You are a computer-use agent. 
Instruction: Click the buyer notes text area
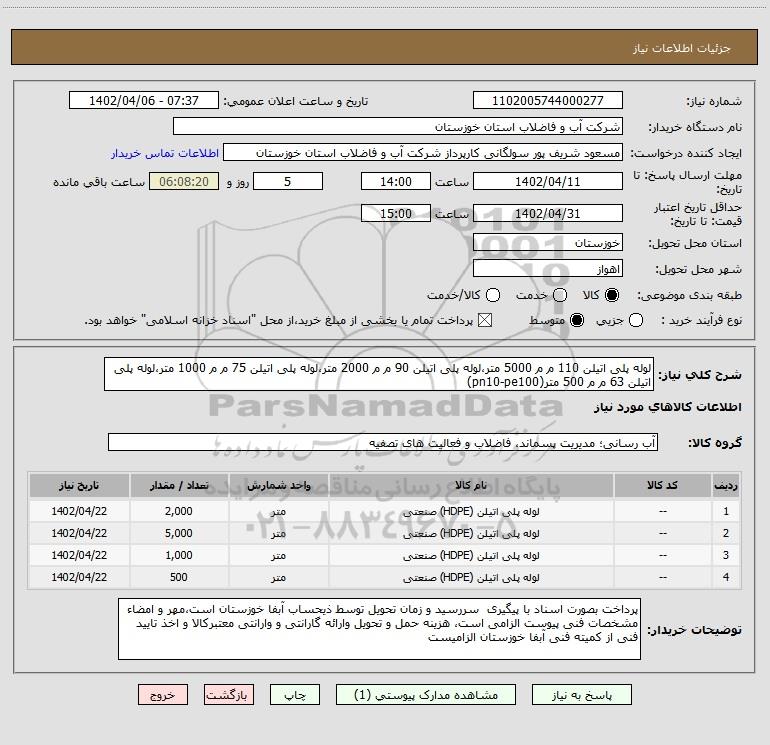pyautogui.click(x=379, y=629)
